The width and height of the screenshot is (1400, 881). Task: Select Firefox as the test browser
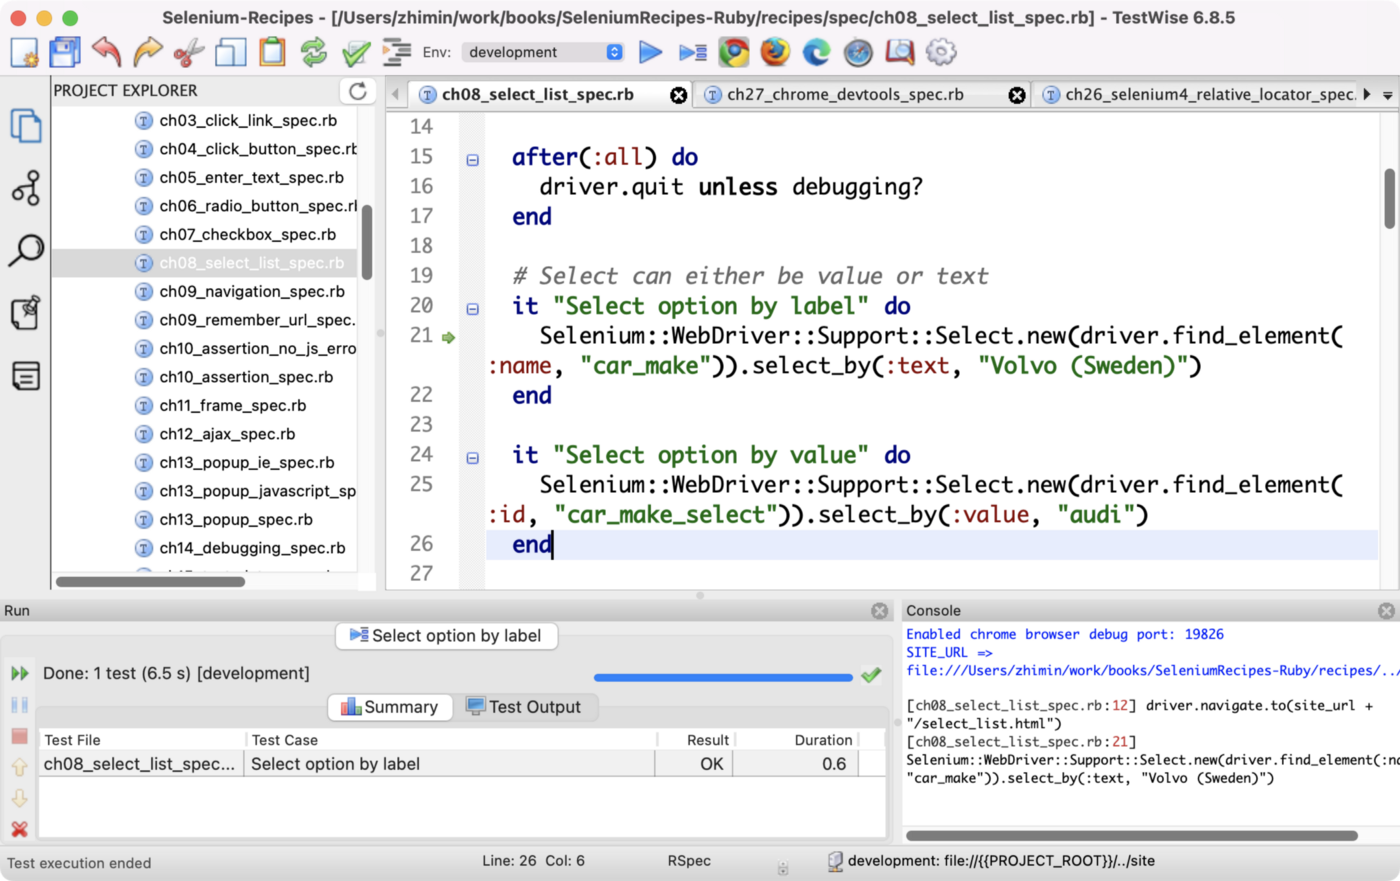point(775,52)
